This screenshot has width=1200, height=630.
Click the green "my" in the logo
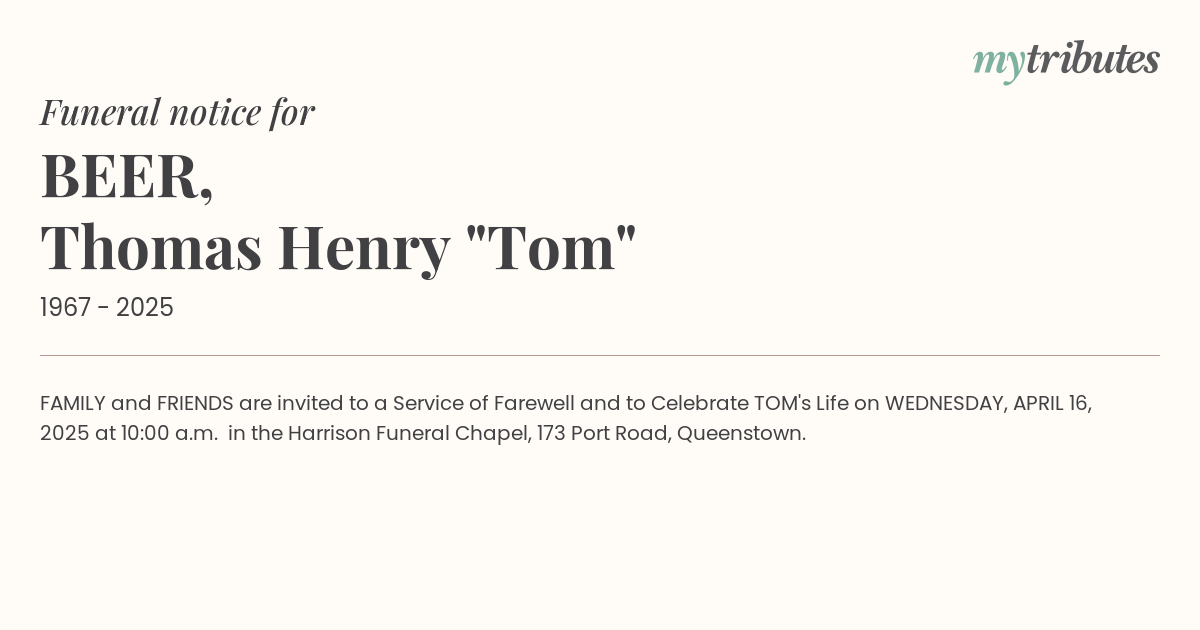click(999, 64)
